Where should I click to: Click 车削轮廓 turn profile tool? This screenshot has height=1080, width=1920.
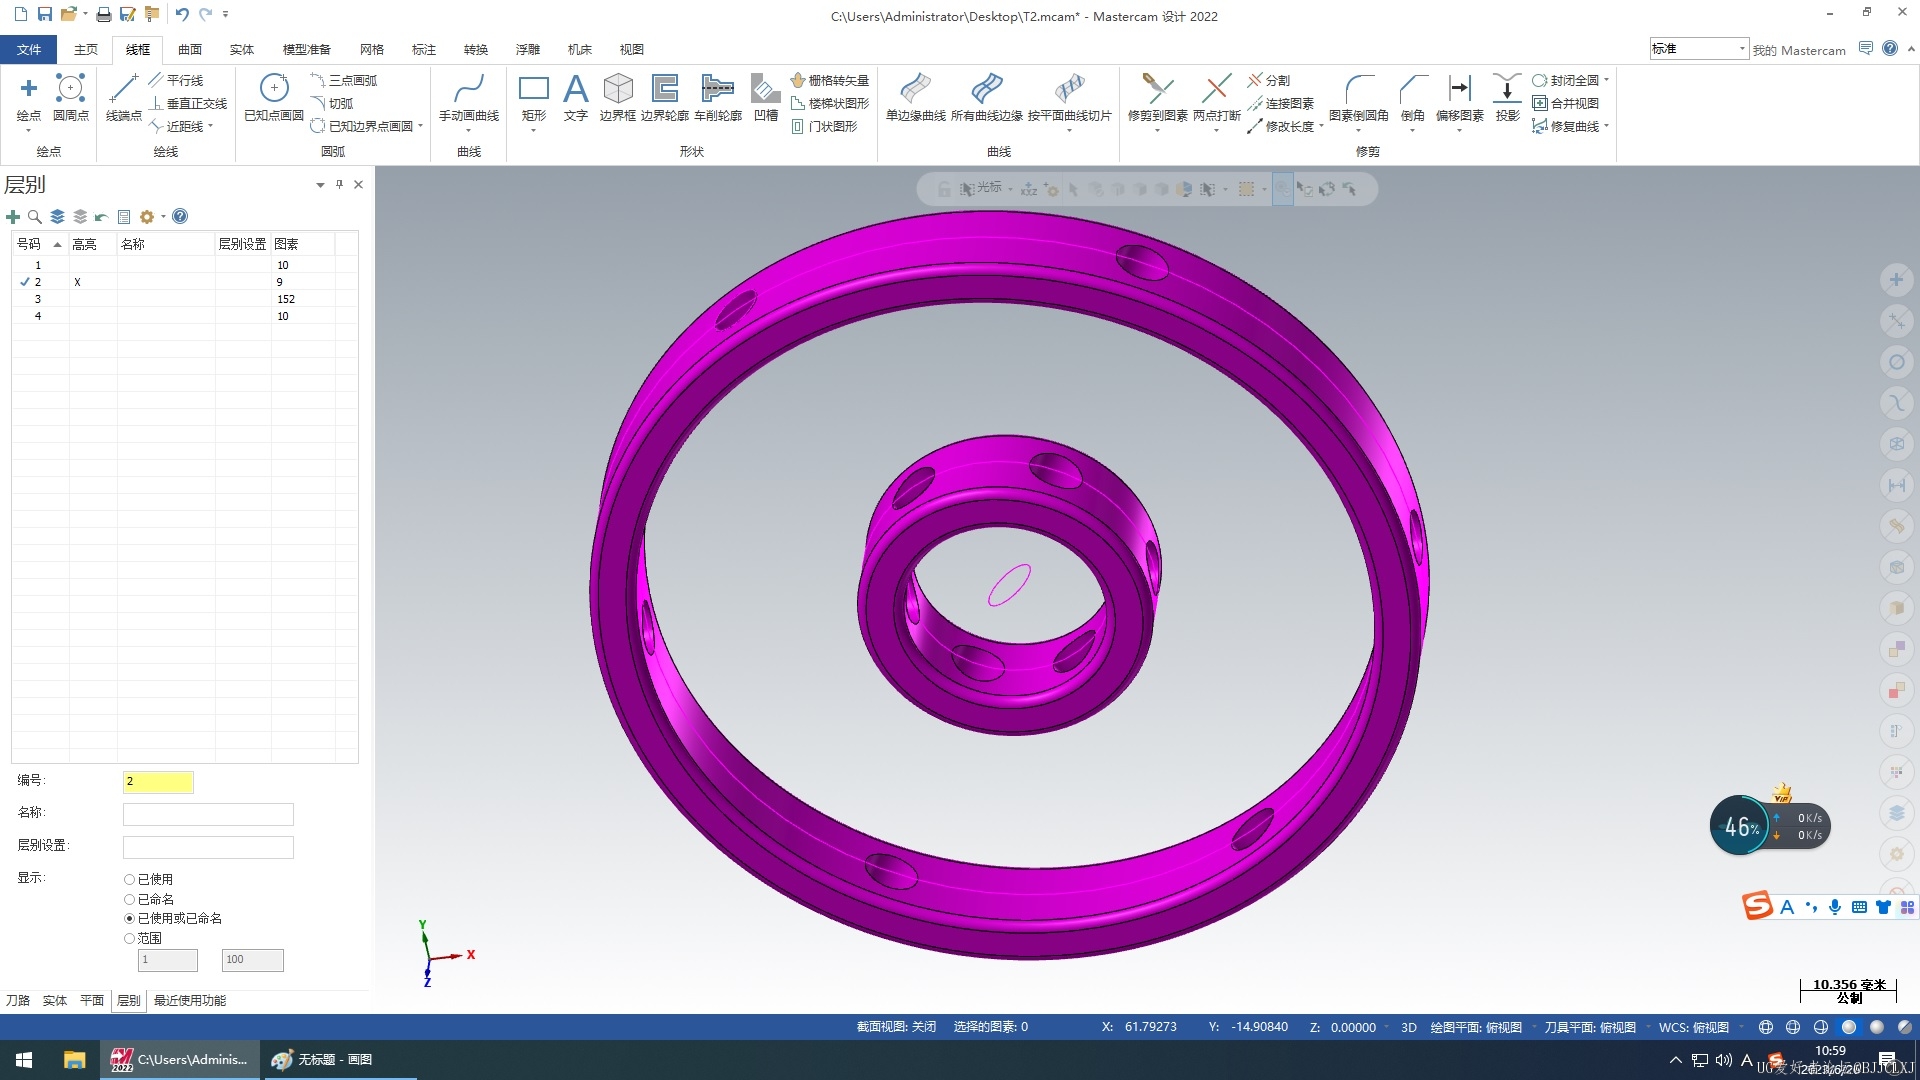(x=718, y=97)
